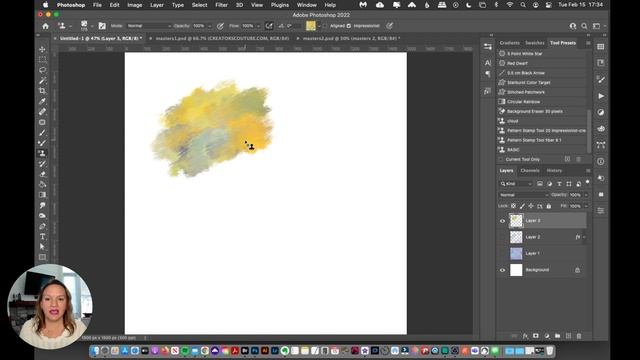This screenshot has width=640, height=360.
Task: Select the Lasso tool
Action: [x=42, y=70]
